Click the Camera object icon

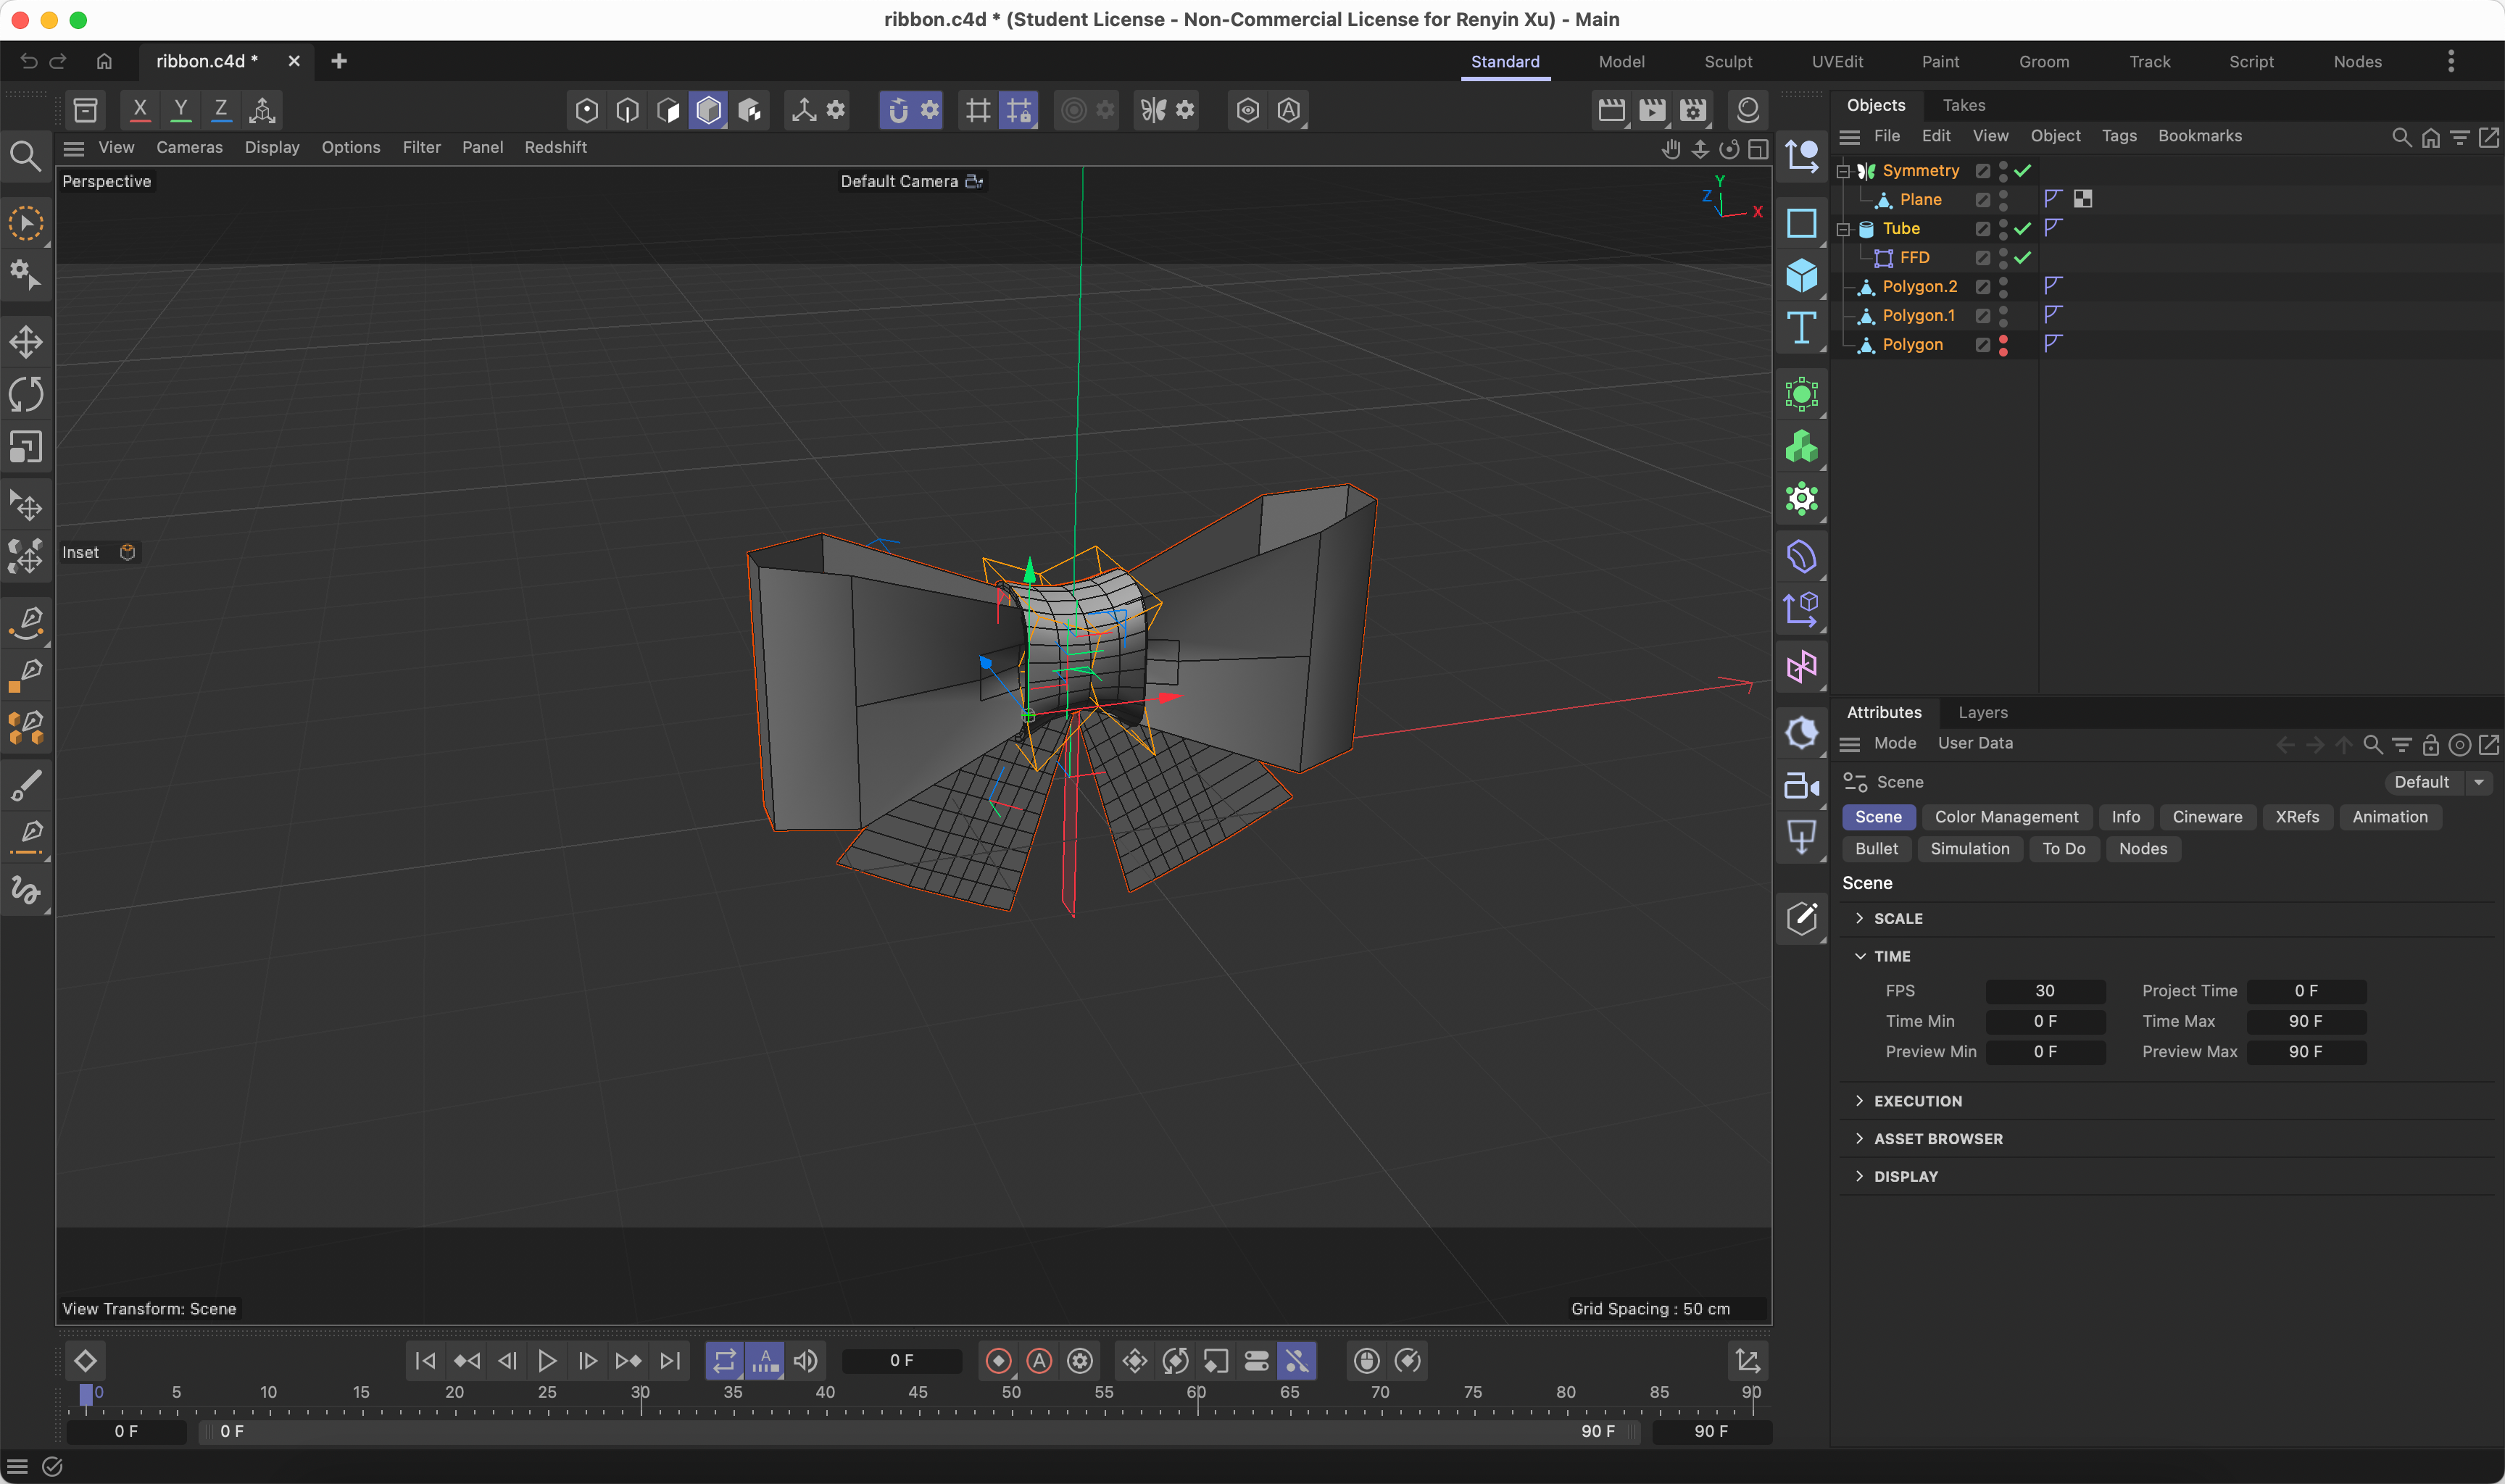pos(1801,786)
